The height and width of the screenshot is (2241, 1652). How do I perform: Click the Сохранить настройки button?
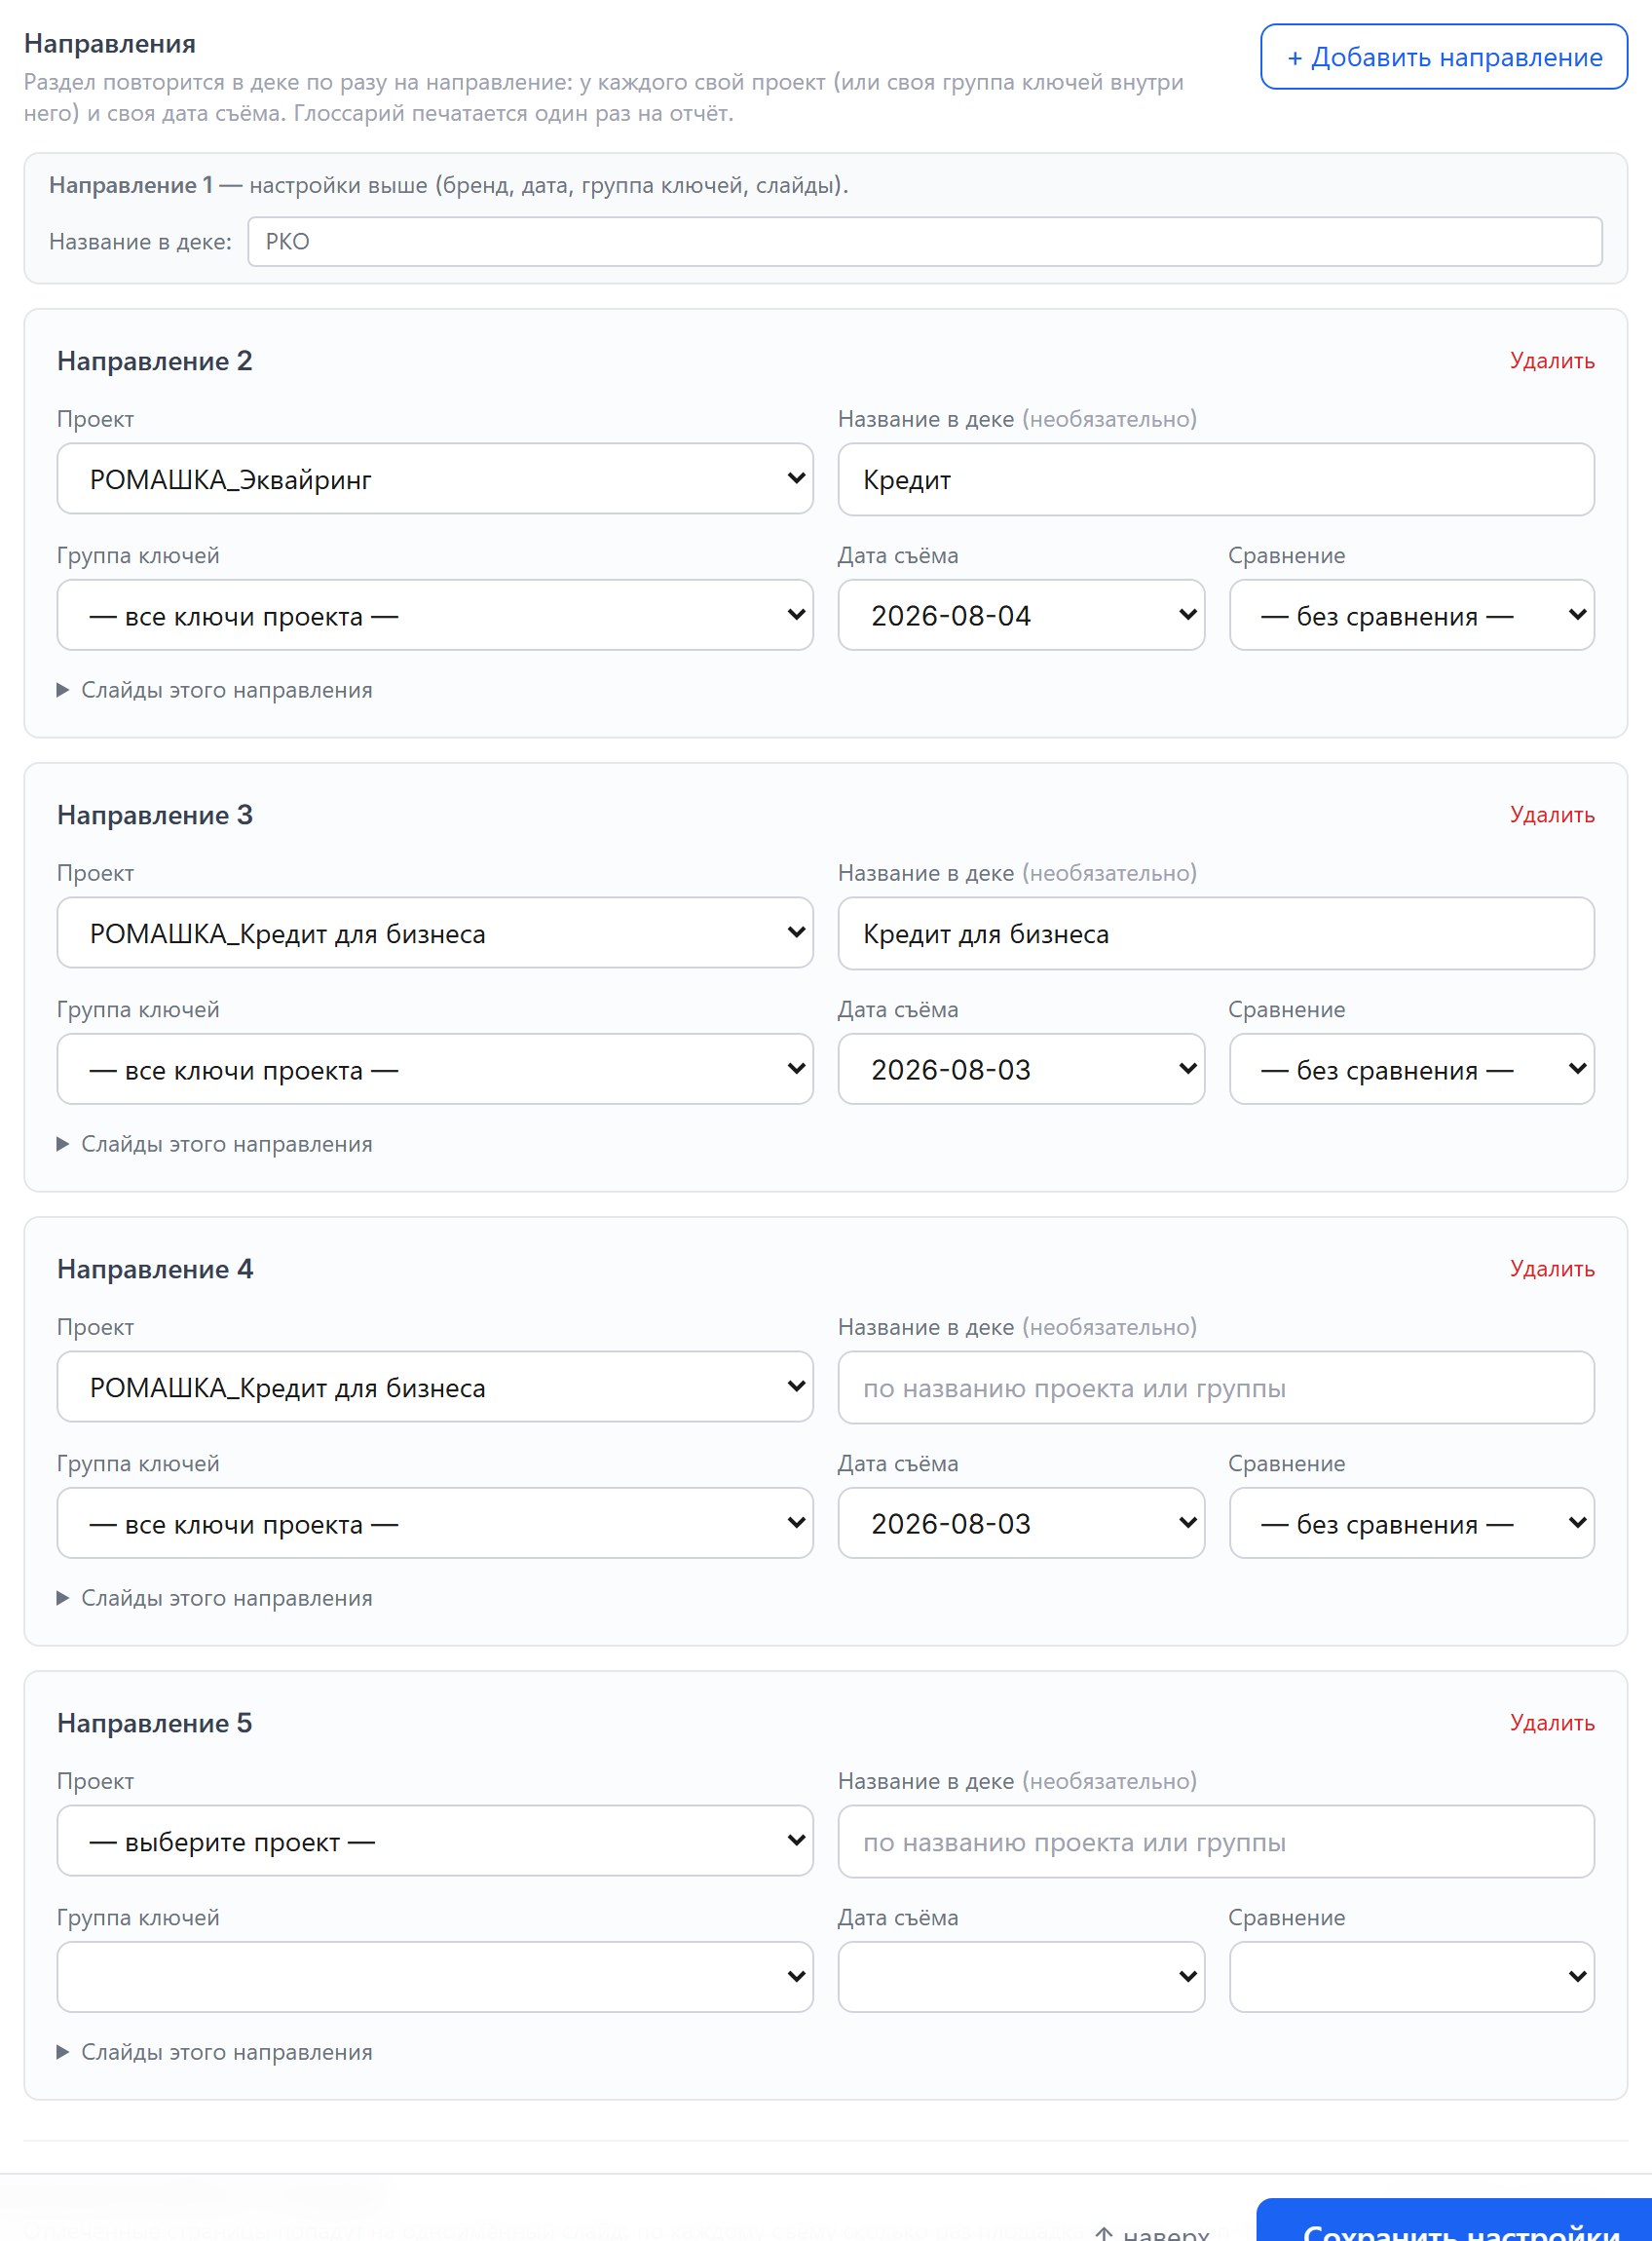point(1454,2220)
